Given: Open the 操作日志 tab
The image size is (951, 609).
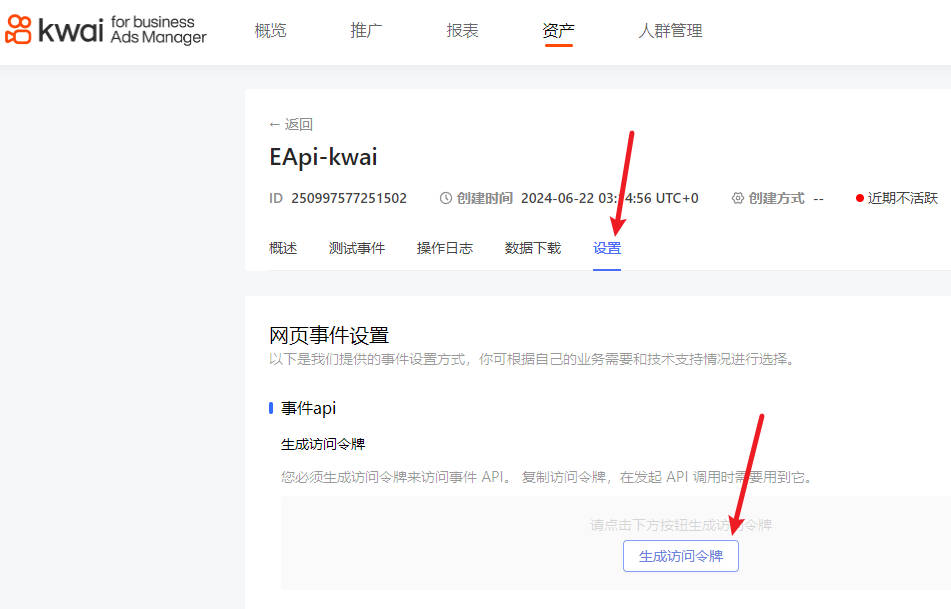Looking at the screenshot, I should 445,247.
